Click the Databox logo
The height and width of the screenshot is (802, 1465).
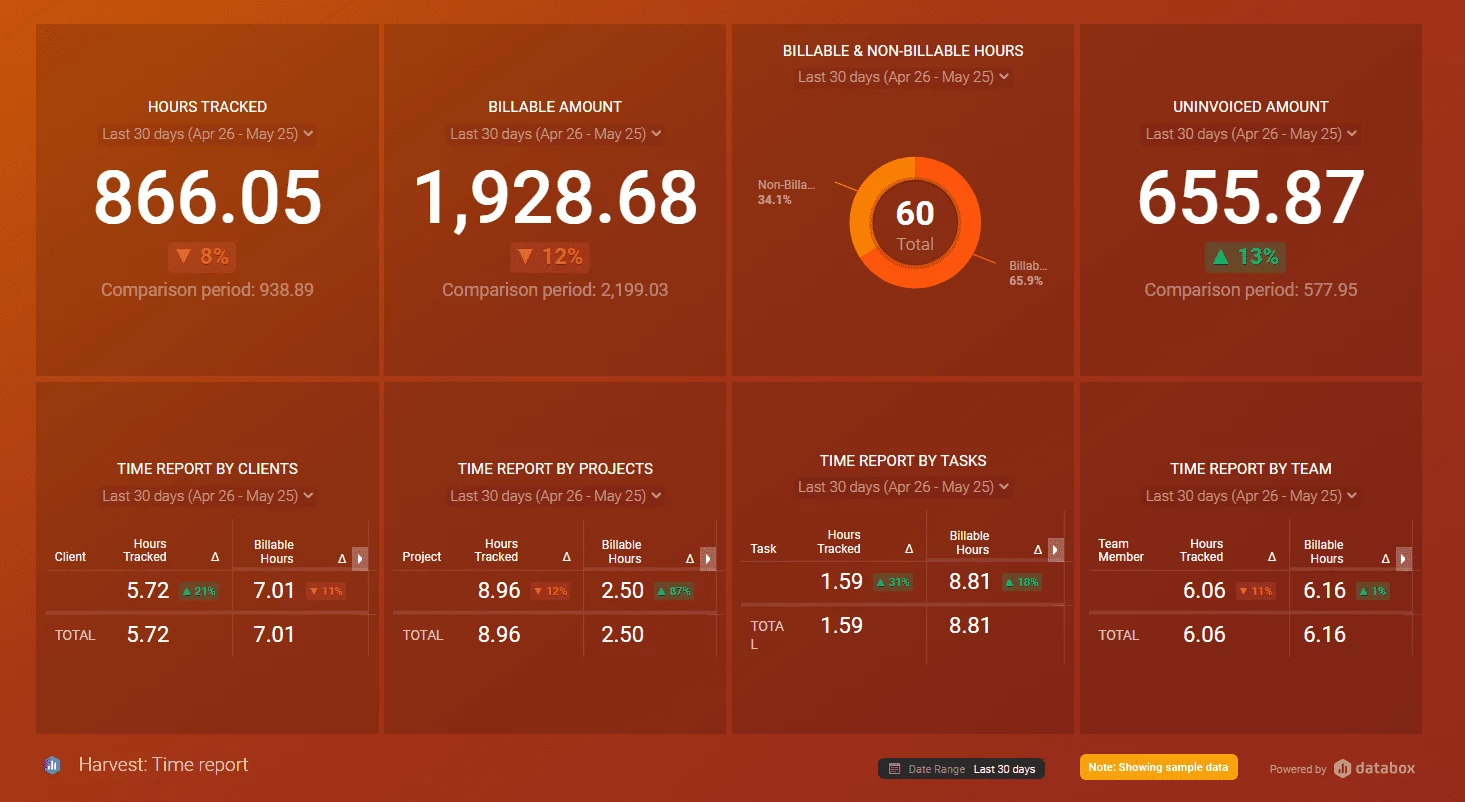[1375, 768]
